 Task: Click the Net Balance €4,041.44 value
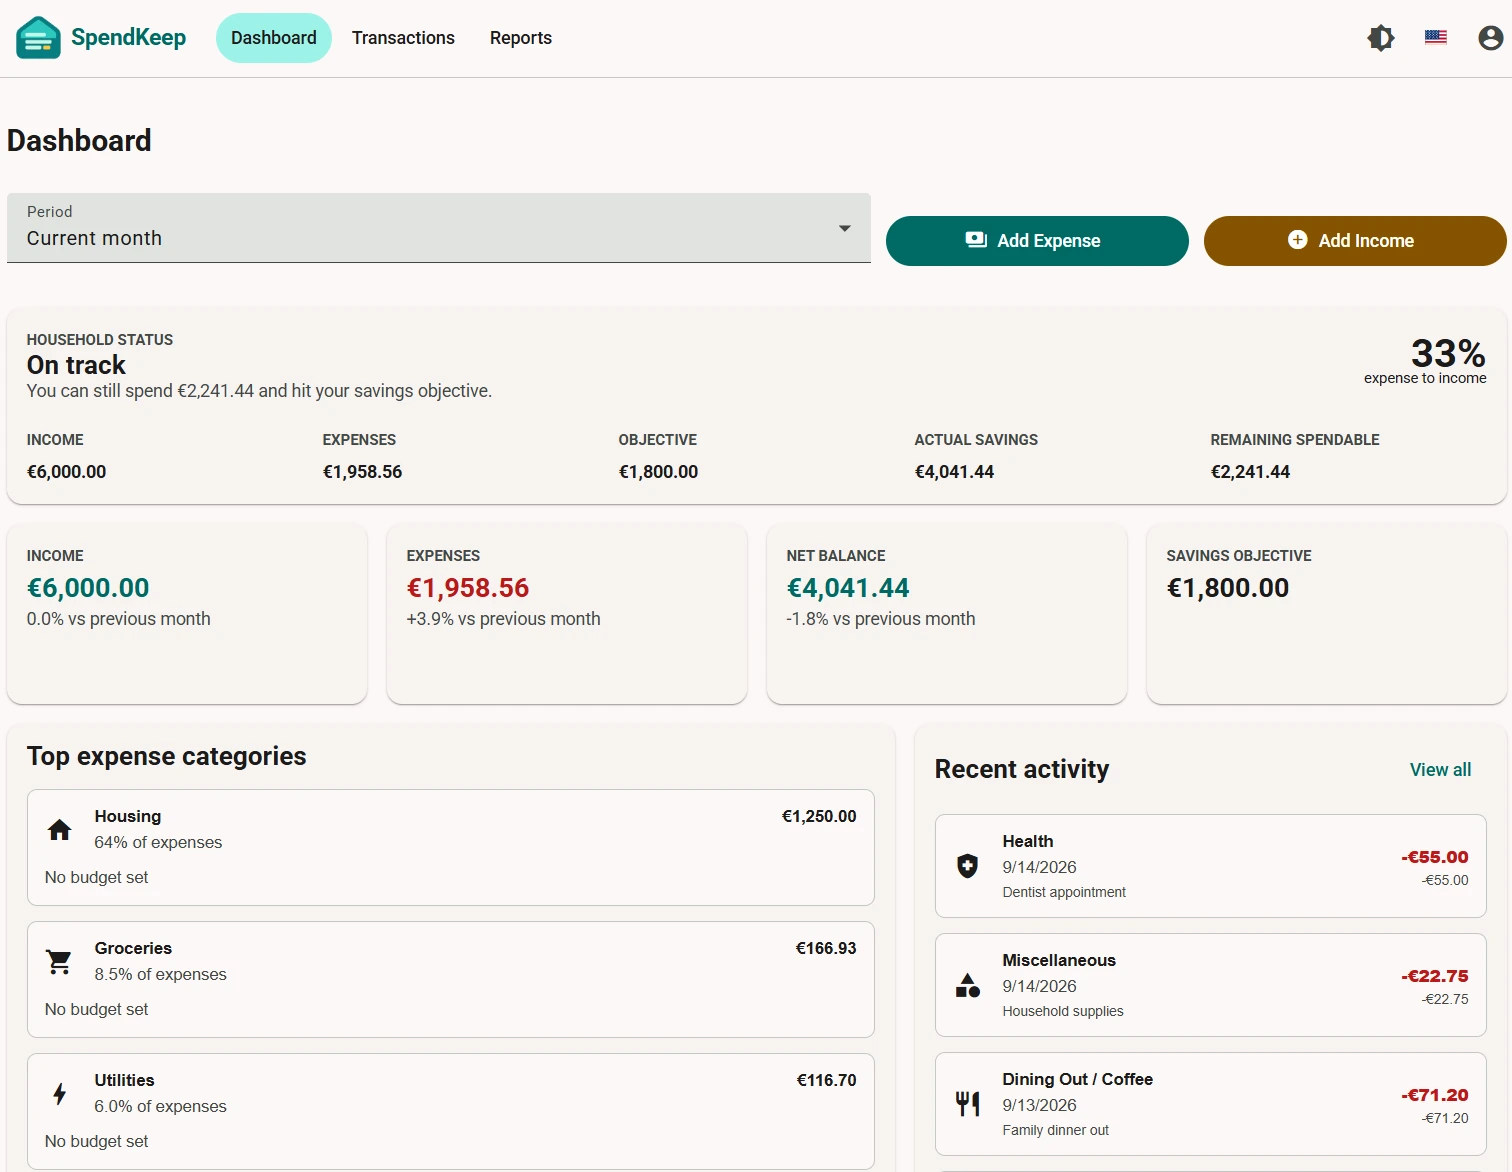(x=848, y=588)
